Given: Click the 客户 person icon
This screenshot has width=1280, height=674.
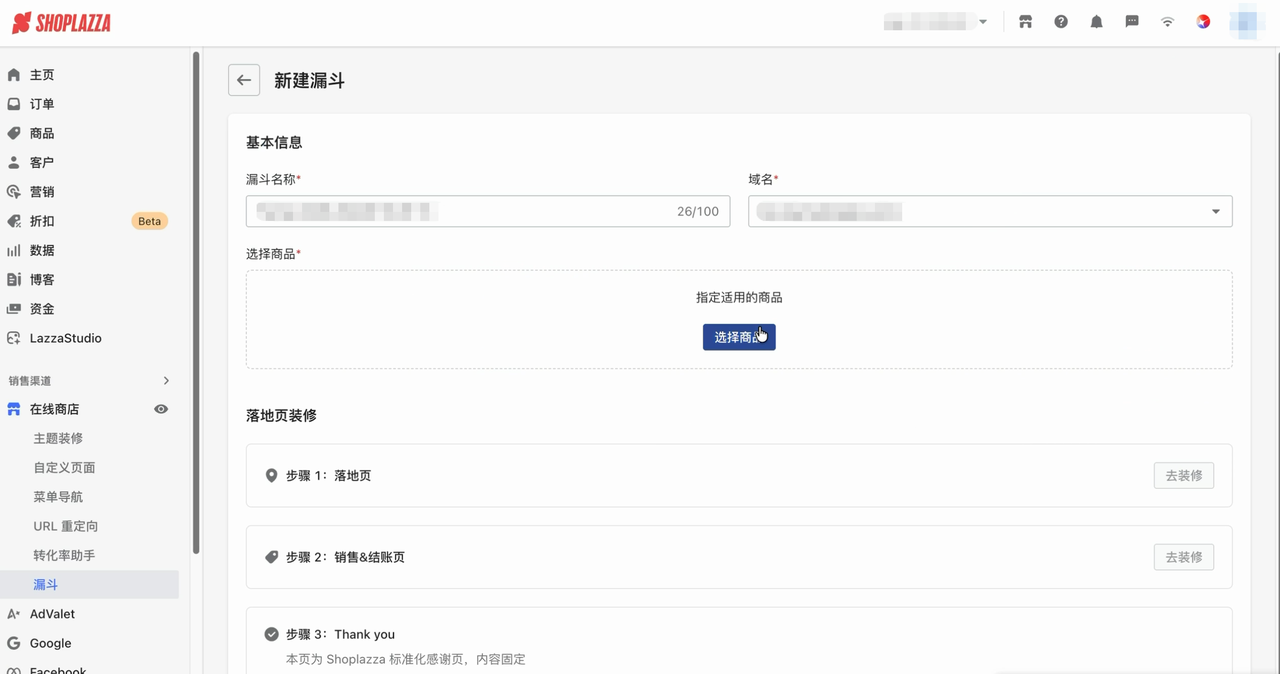Looking at the screenshot, I should tap(14, 162).
